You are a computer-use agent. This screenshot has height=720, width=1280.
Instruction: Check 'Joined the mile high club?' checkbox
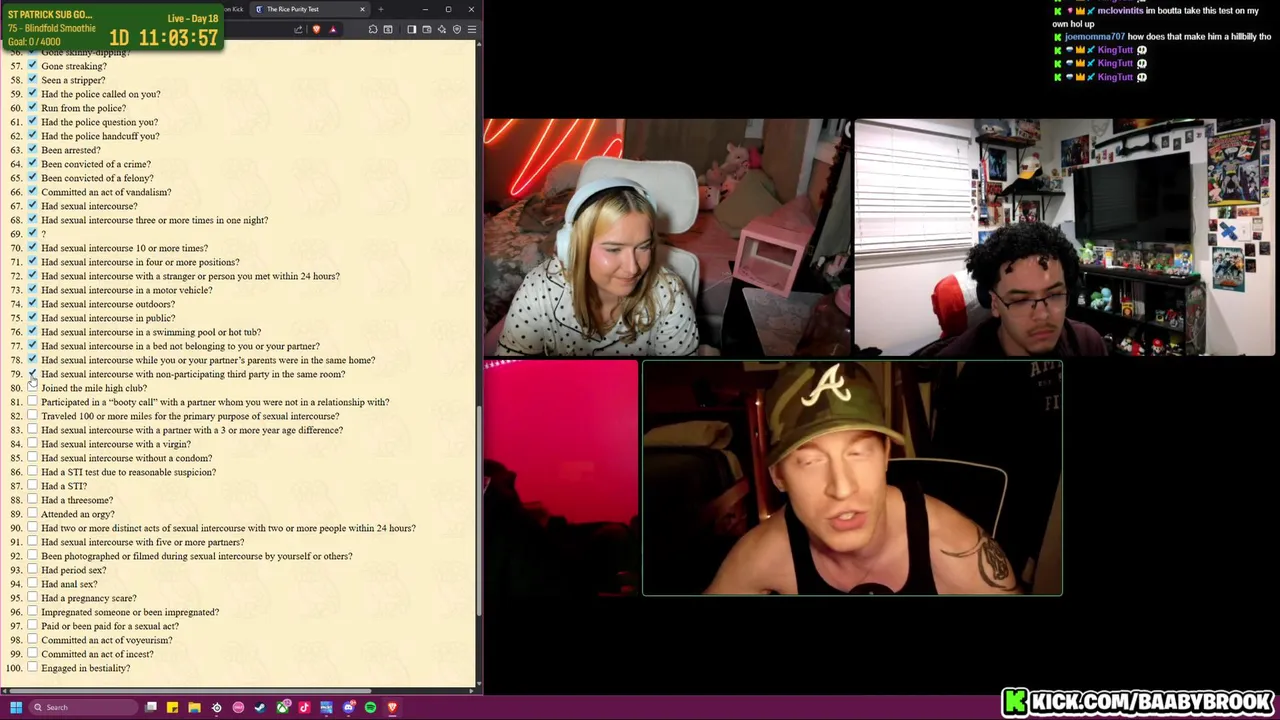point(32,387)
